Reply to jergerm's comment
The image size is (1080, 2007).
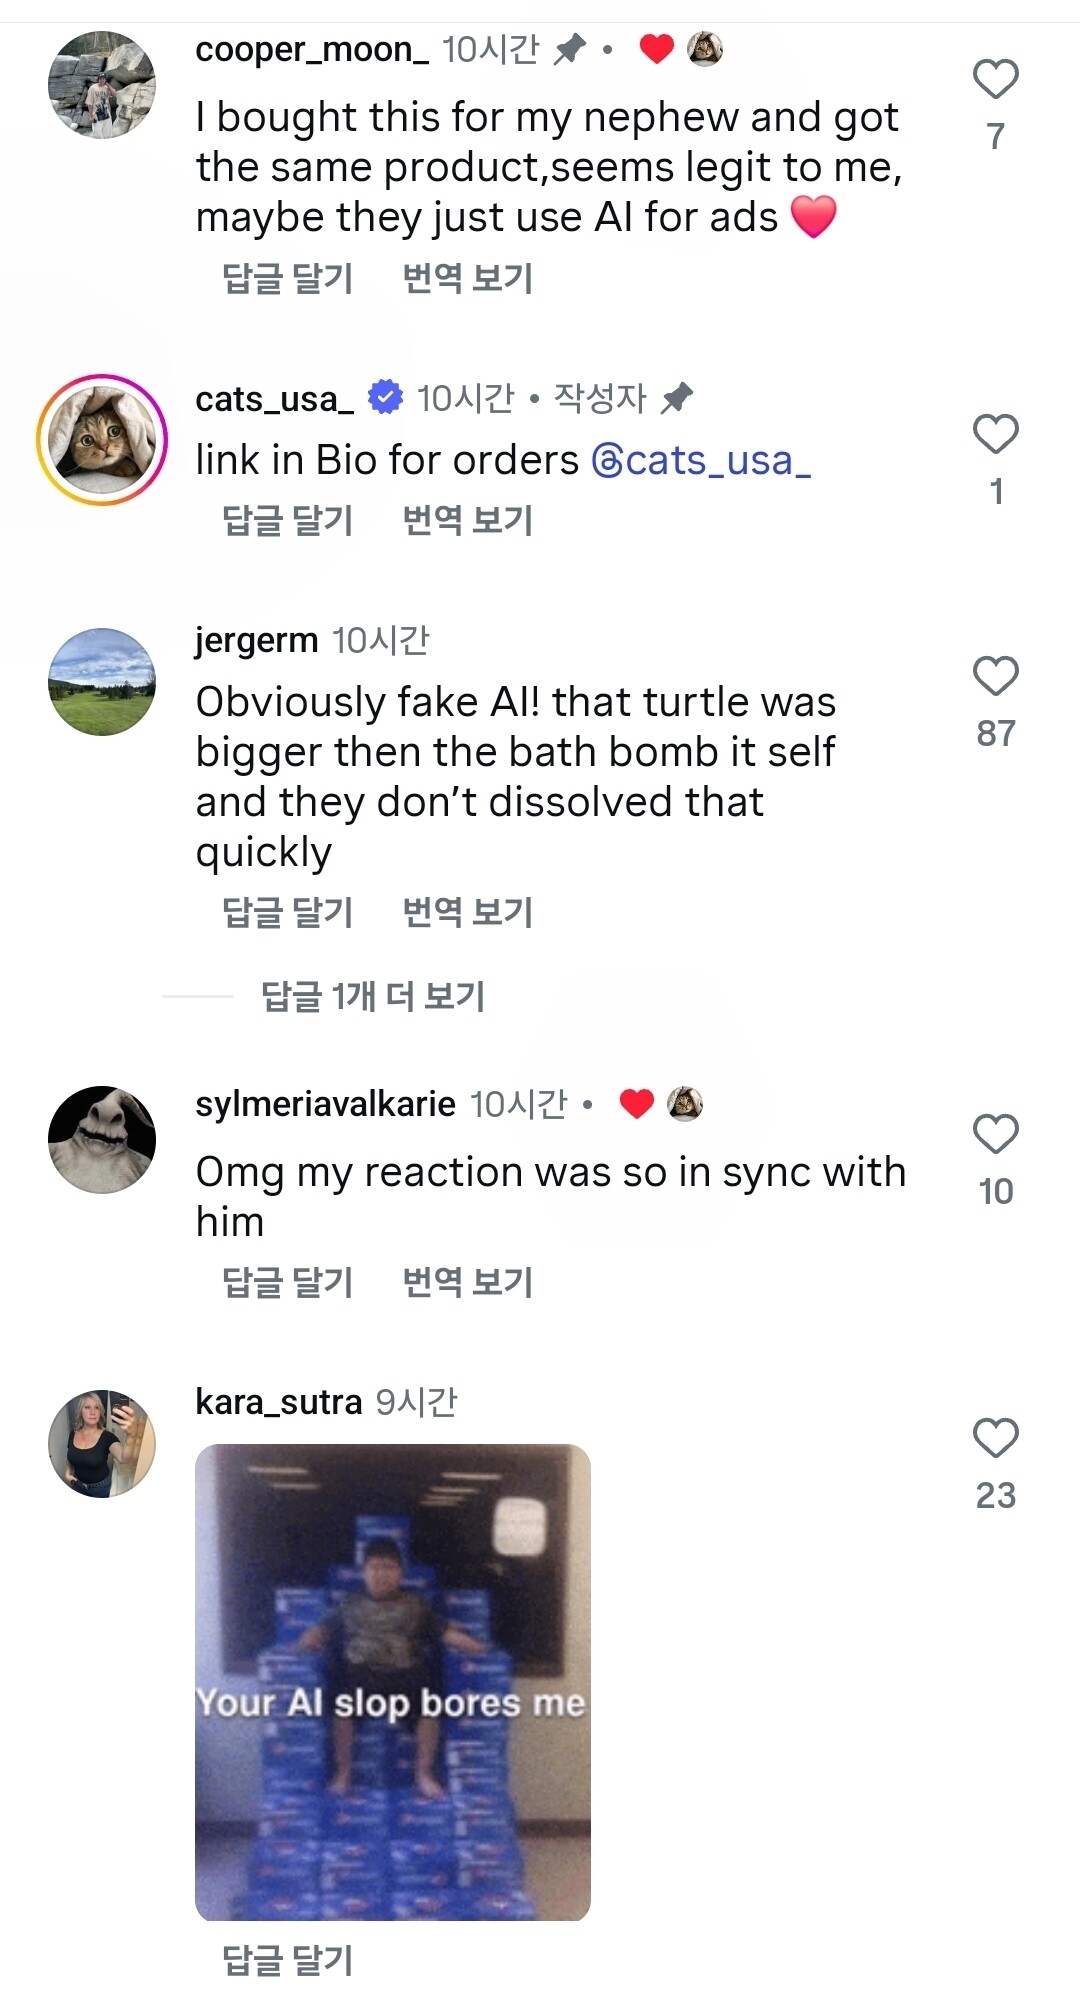288,912
